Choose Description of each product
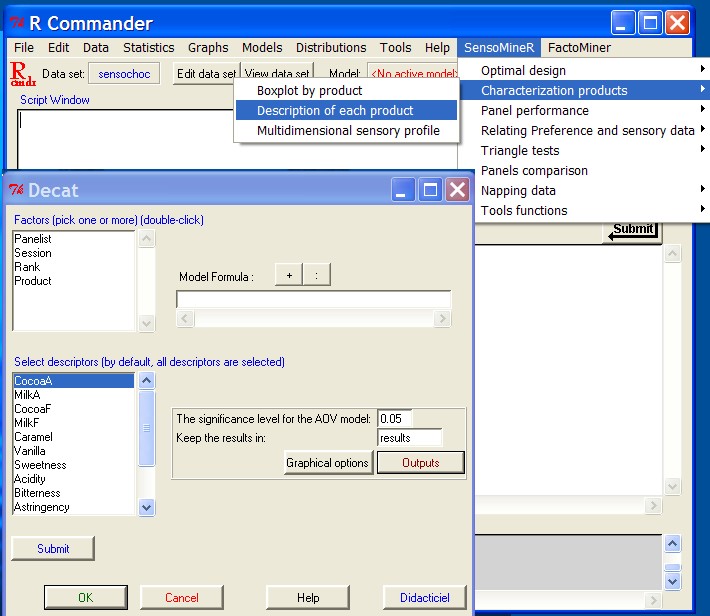This screenshot has width=710, height=616. (x=346, y=110)
